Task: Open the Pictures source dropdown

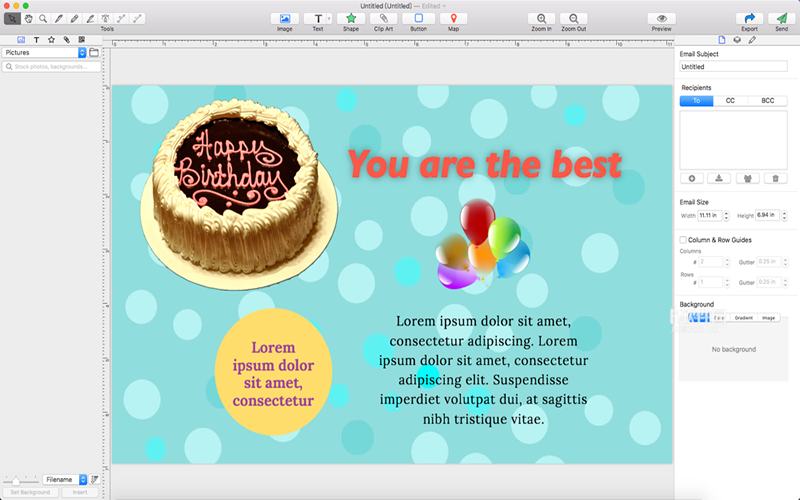Action: point(44,53)
